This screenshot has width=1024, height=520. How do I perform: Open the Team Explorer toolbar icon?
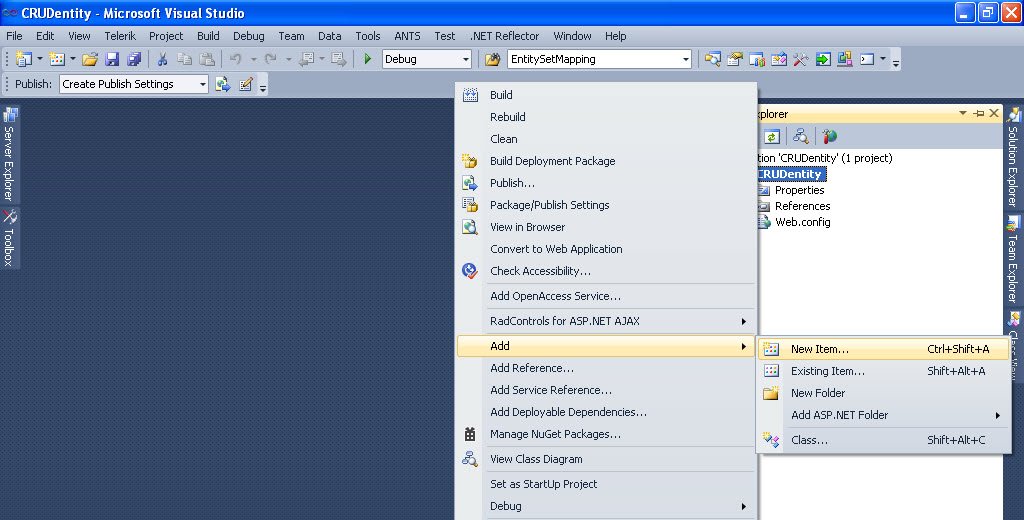(x=757, y=59)
